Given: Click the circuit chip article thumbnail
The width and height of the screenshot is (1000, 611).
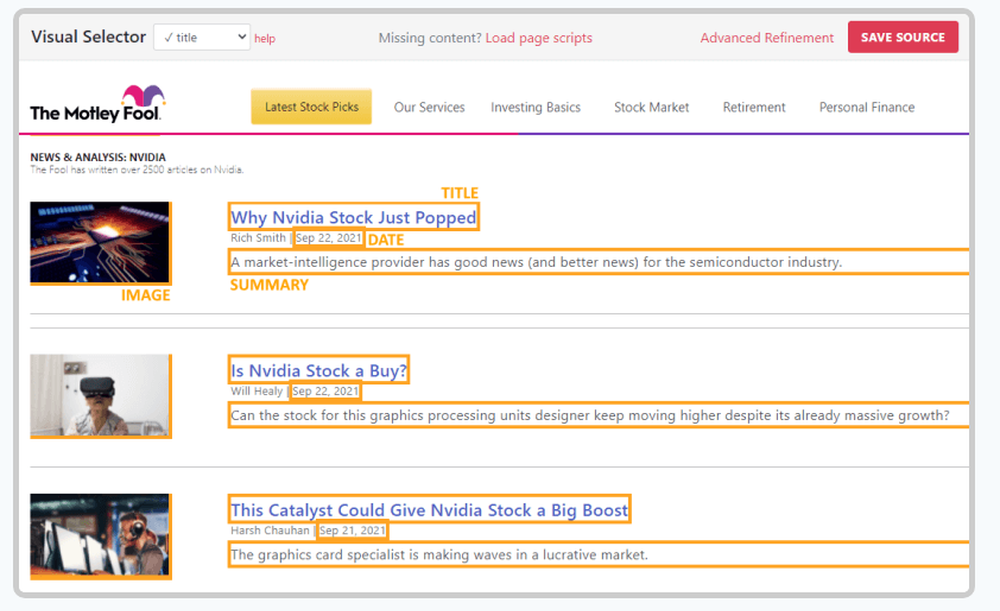Looking at the screenshot, I should click(x=100, y=242).
